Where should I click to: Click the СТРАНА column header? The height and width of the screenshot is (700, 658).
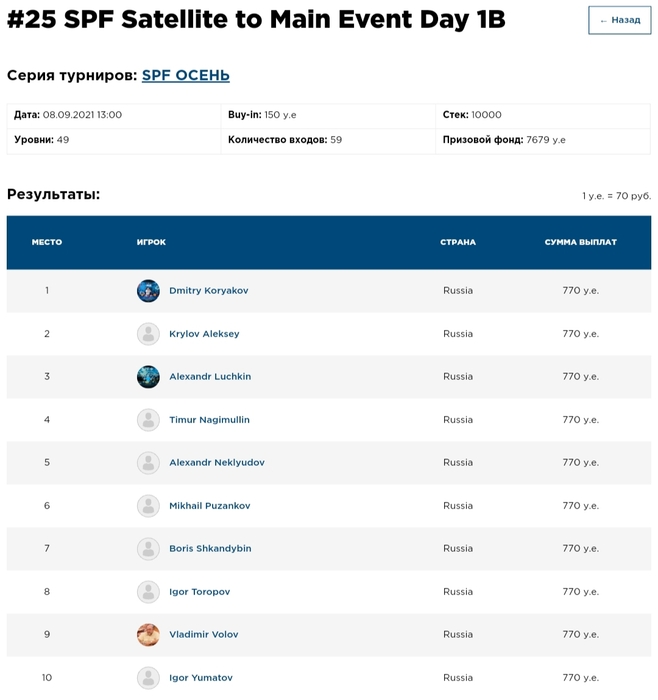coord(458,242)
